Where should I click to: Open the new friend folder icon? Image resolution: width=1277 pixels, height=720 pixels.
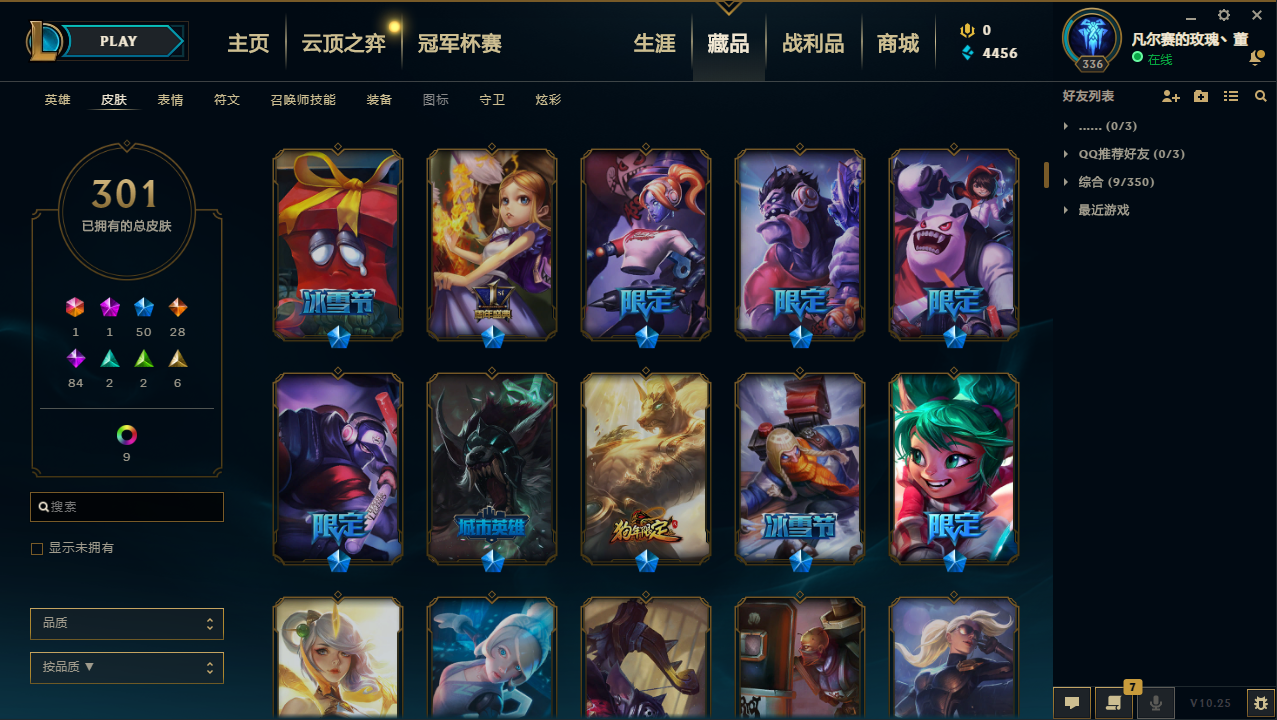coord(1201,96)
